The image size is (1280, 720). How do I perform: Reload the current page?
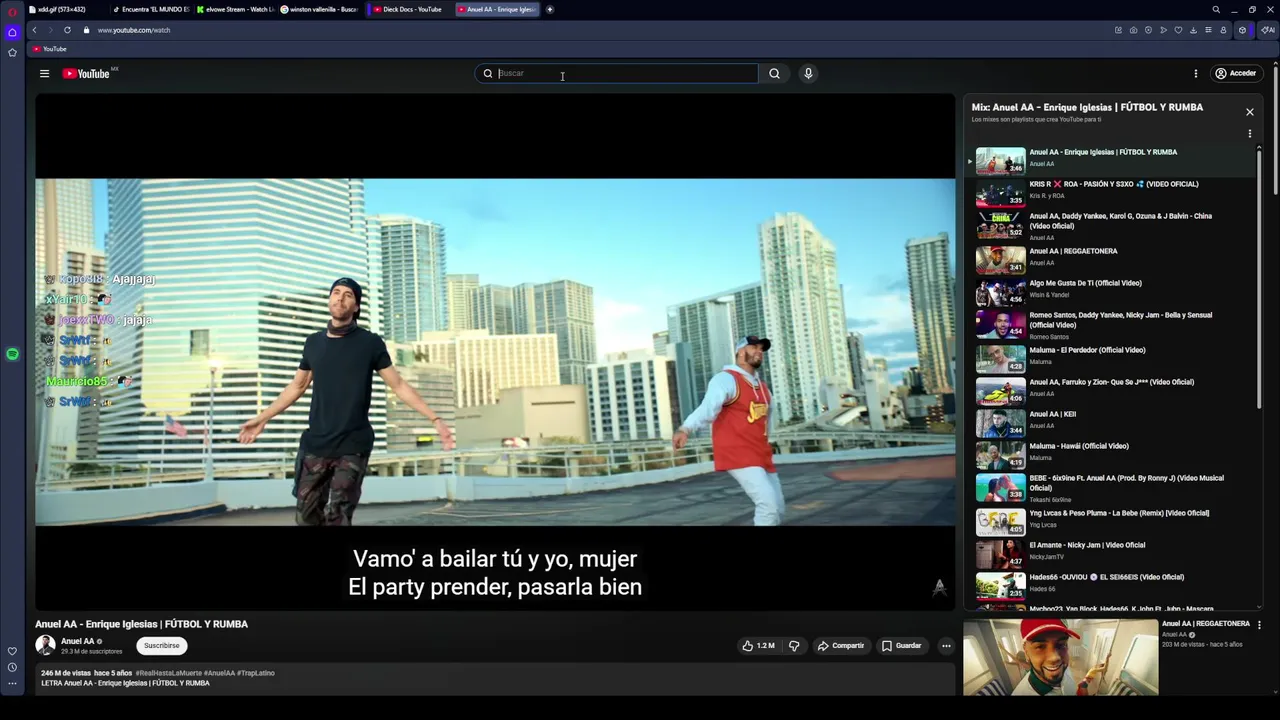click(67, 30)
